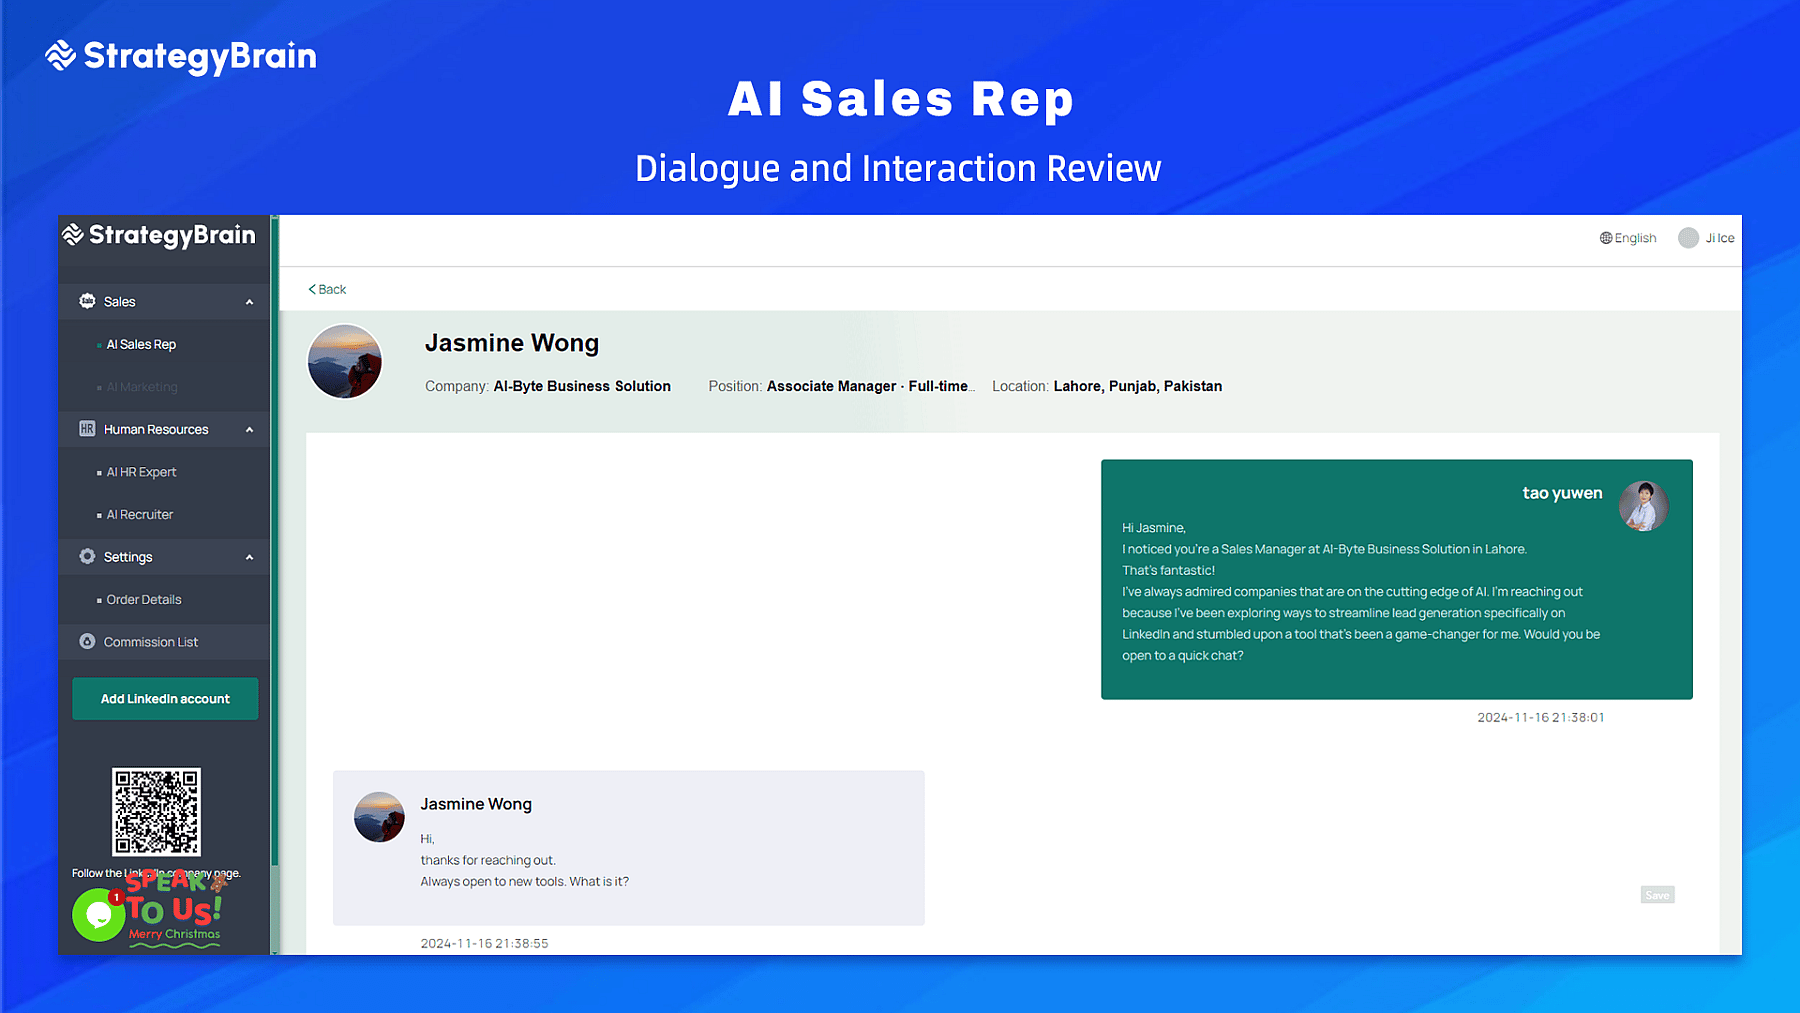
Task: Open the Settings gear icon
Action: 87,557
